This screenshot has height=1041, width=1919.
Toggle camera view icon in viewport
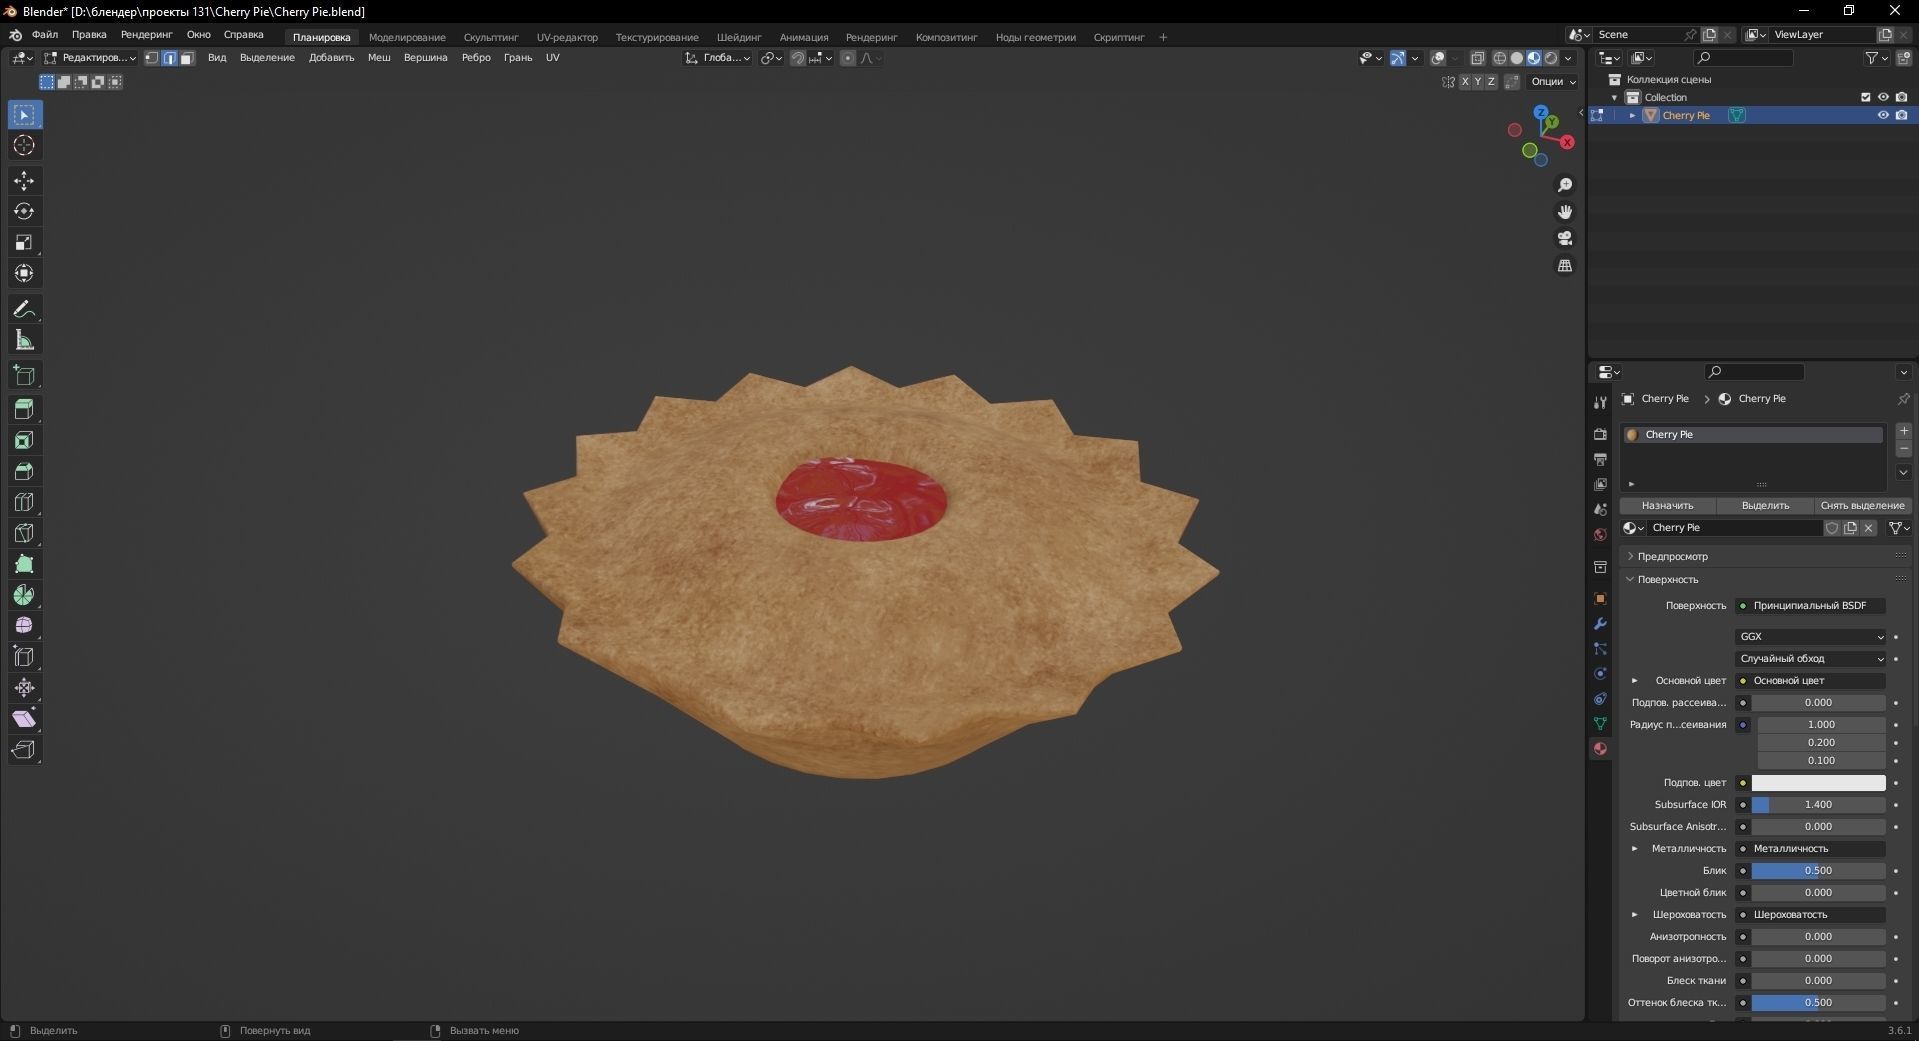(x=1565, y=238)
